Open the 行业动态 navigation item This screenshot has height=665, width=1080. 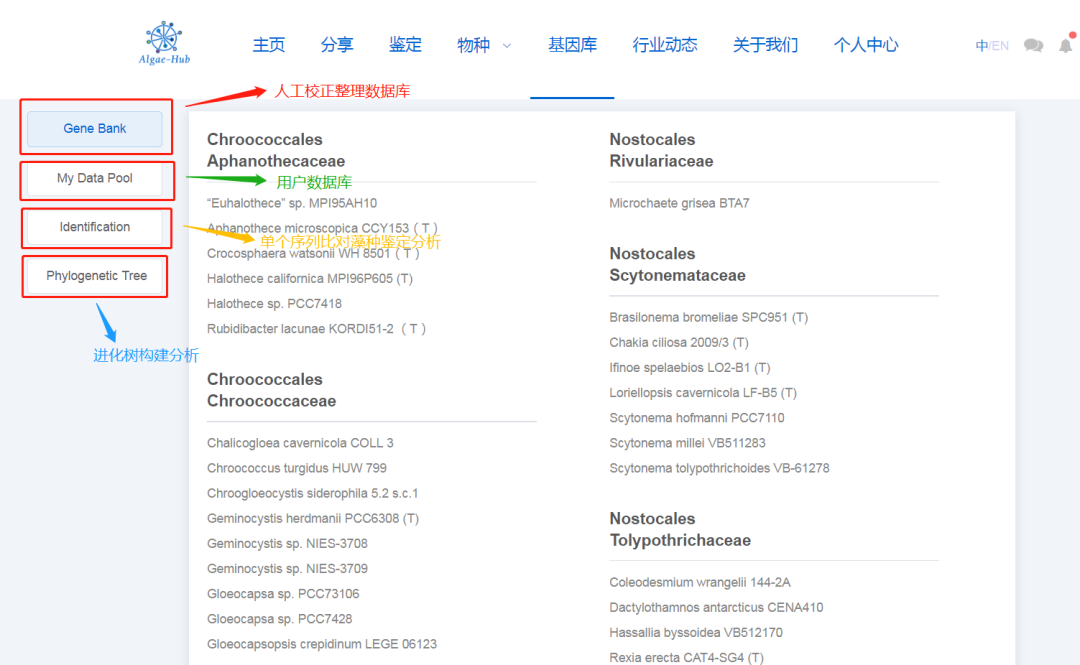pyautogui.click(x=664, y=45)
